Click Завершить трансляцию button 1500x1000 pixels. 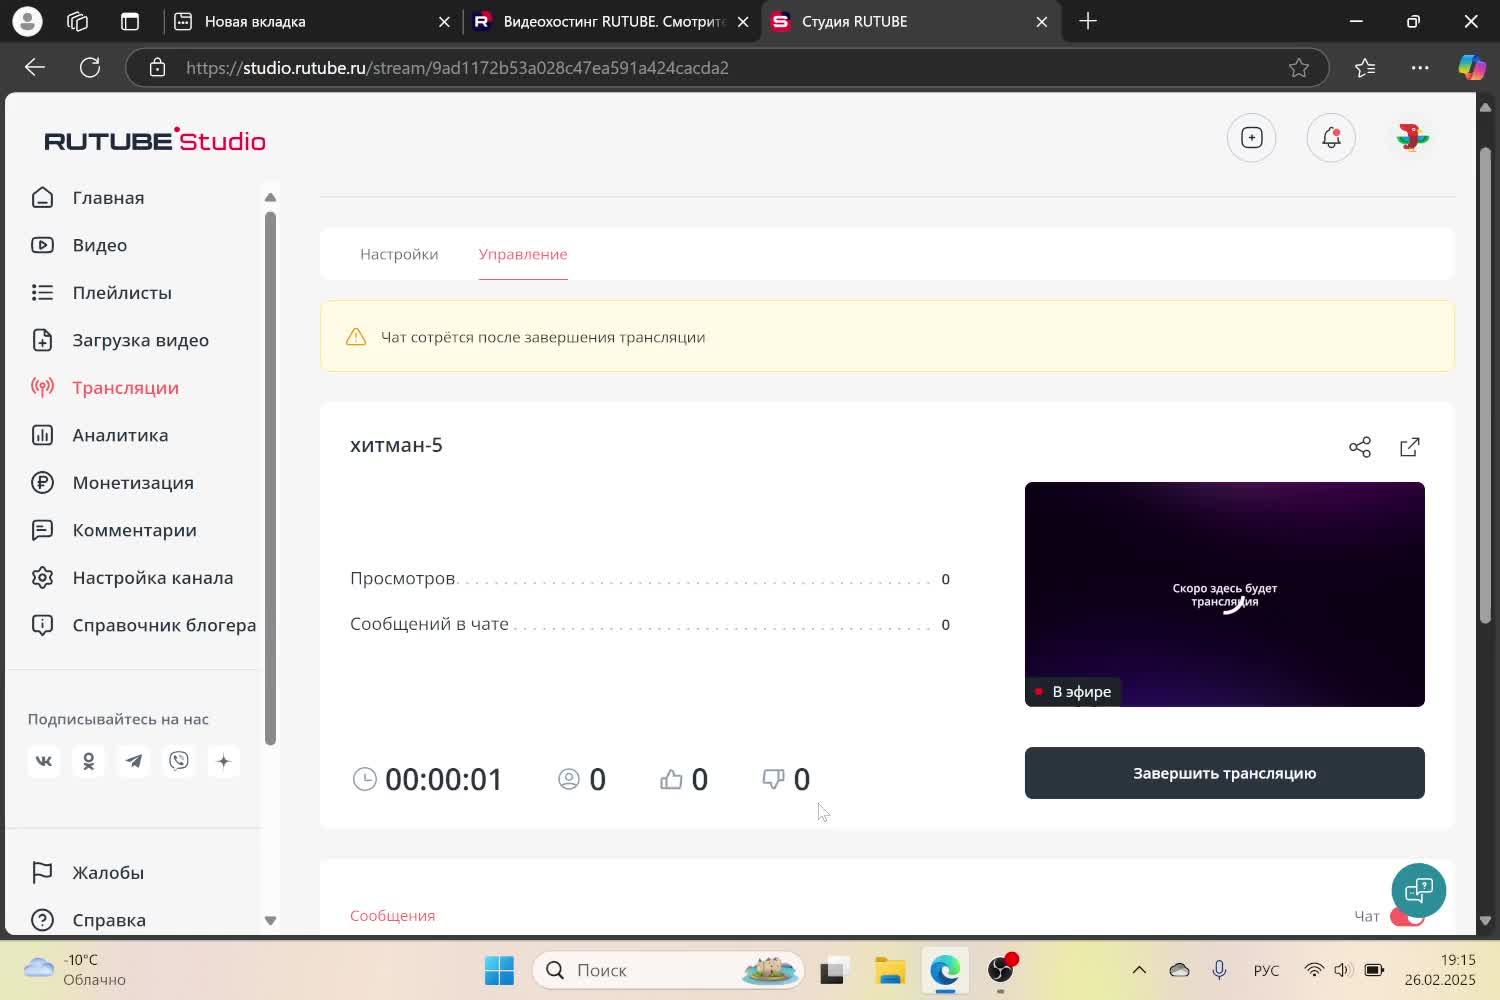click(x=1225, y=773)
